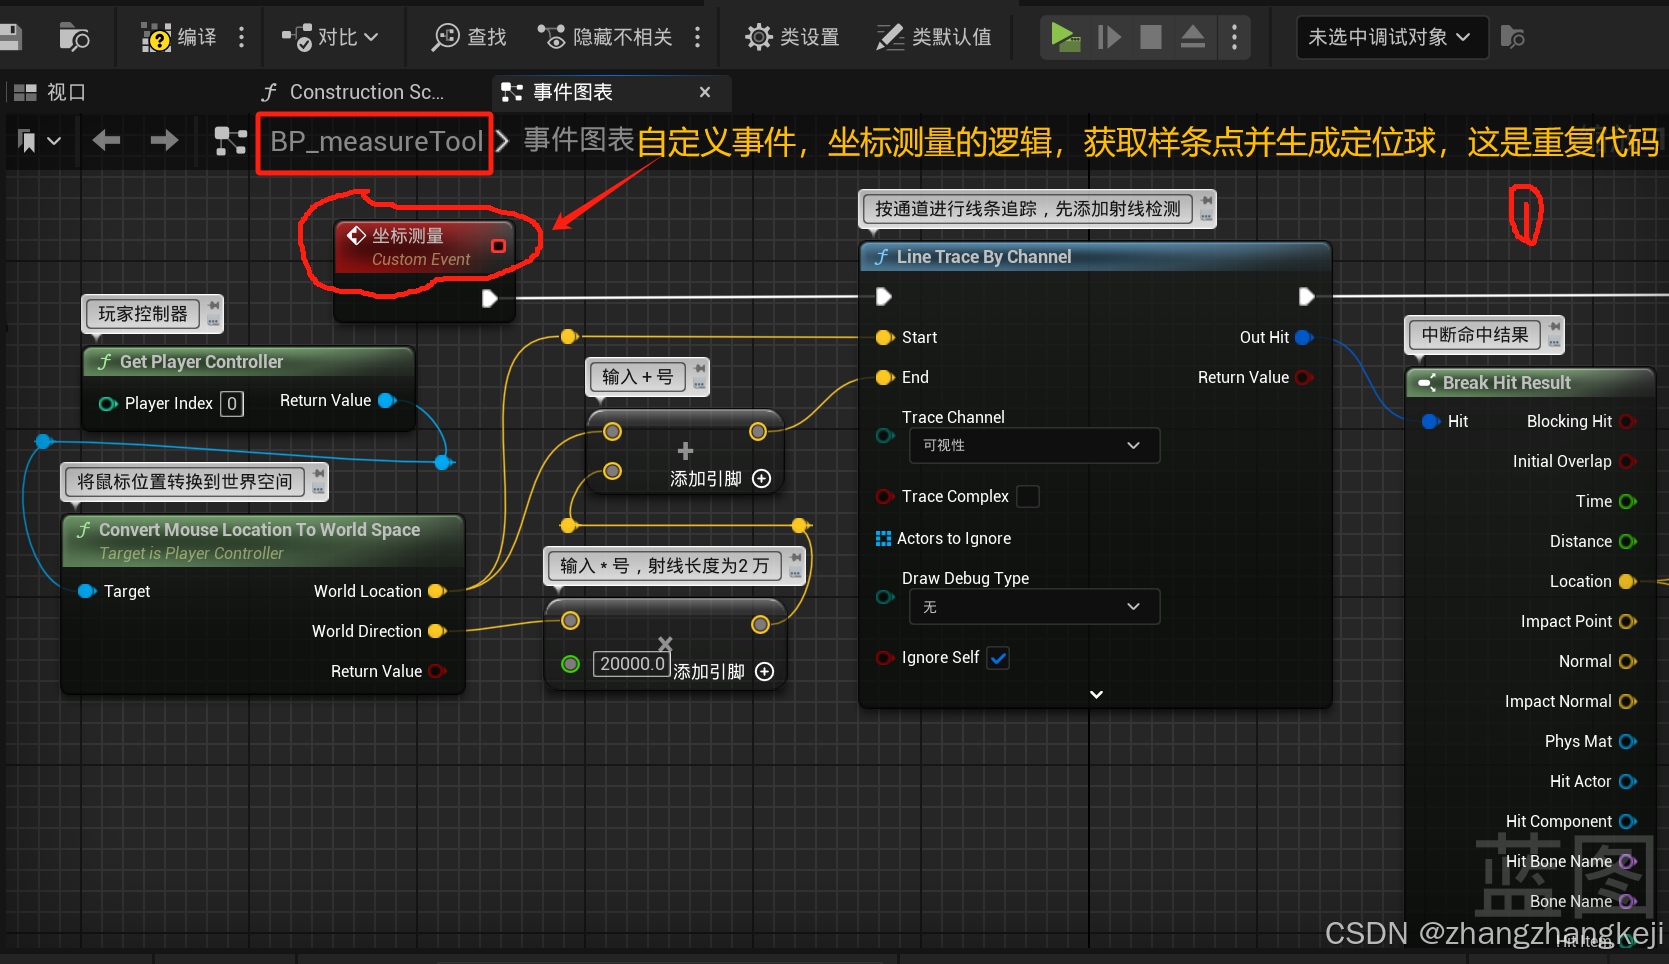Uncheck the Ignore Self checkbox
The height and width of the screenshot is (964, 1669).
pyautogui.click(x=998, y=658)
